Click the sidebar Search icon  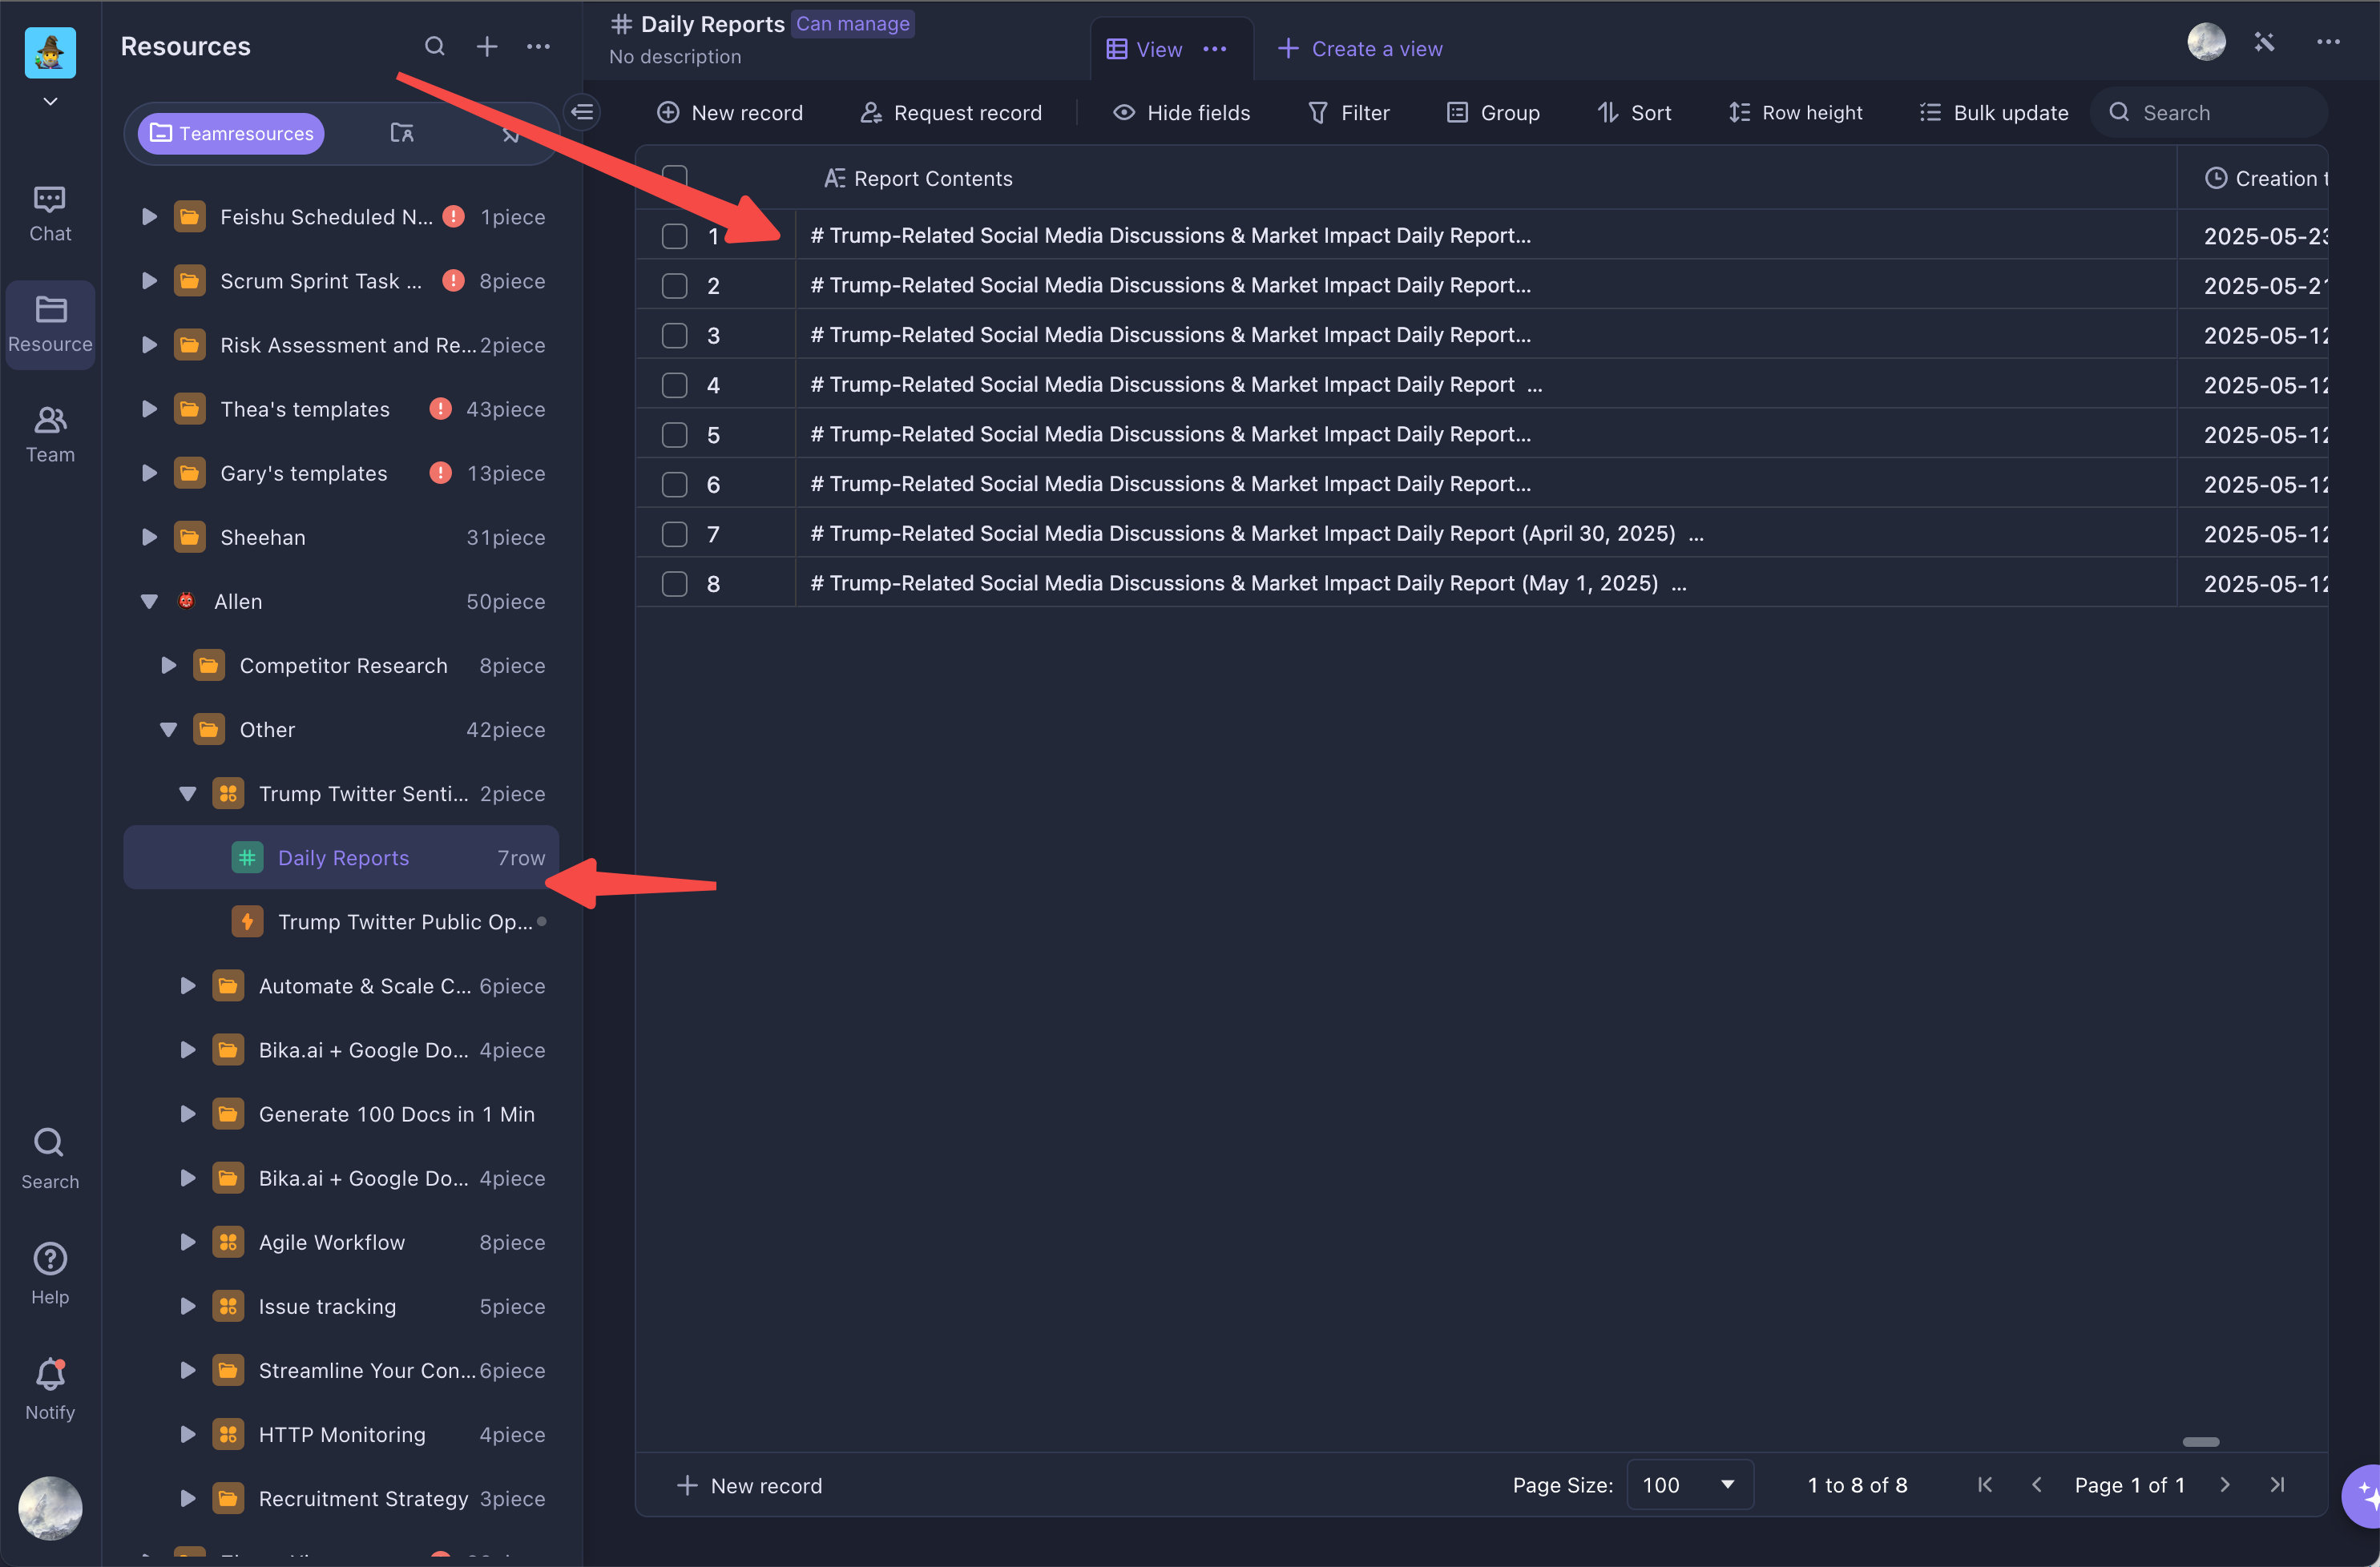50,1142
